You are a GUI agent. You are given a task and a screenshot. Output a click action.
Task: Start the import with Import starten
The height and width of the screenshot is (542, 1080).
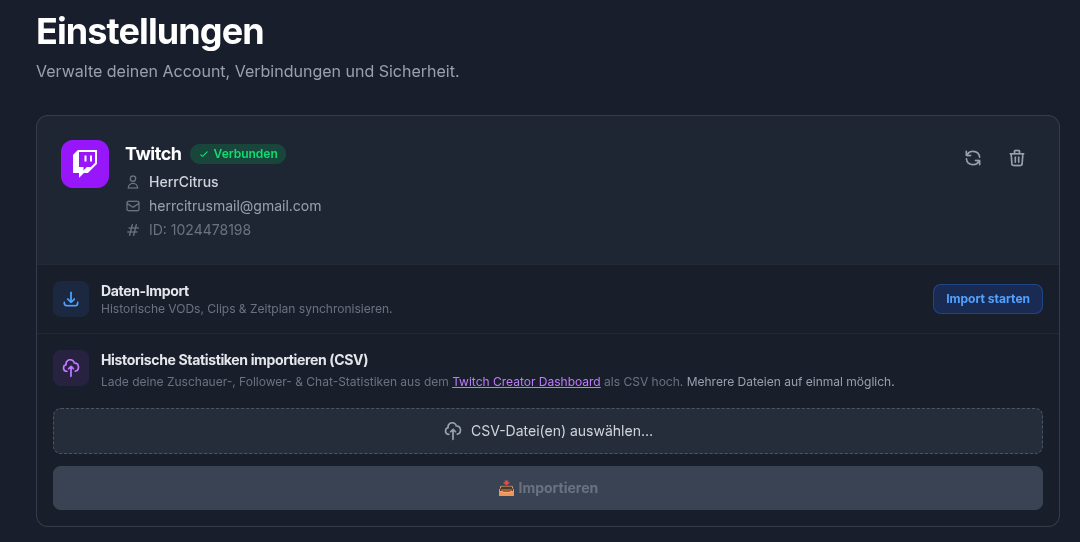click(x=988, y=299)
